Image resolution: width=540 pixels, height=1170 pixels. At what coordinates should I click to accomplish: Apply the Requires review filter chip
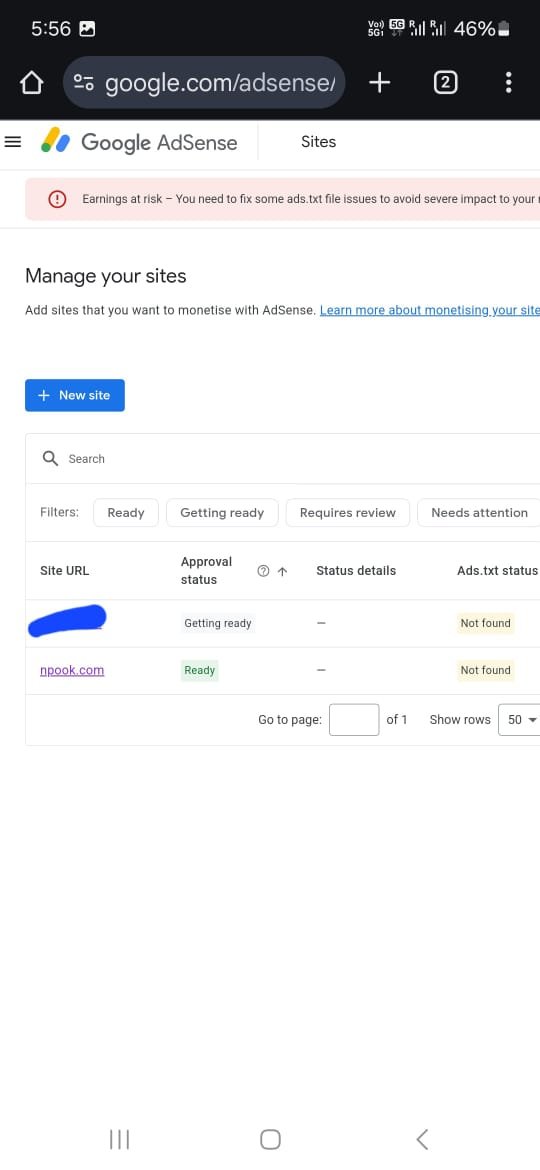tap(348, 513)
